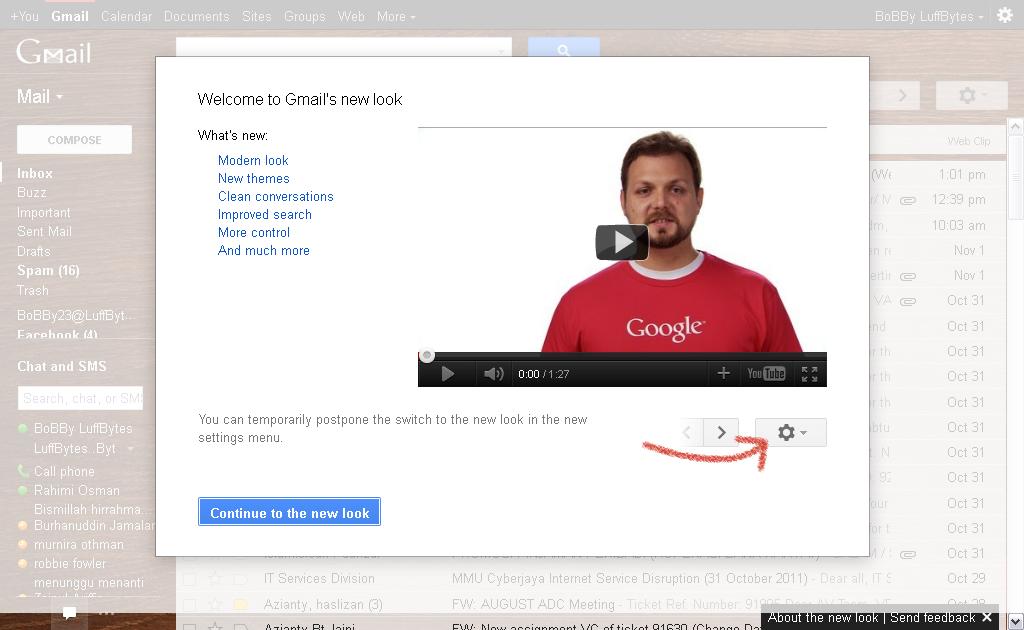Mute the video with the speaker icon
This screenshot has height=630, width=1024.
(x=493, y=374)
